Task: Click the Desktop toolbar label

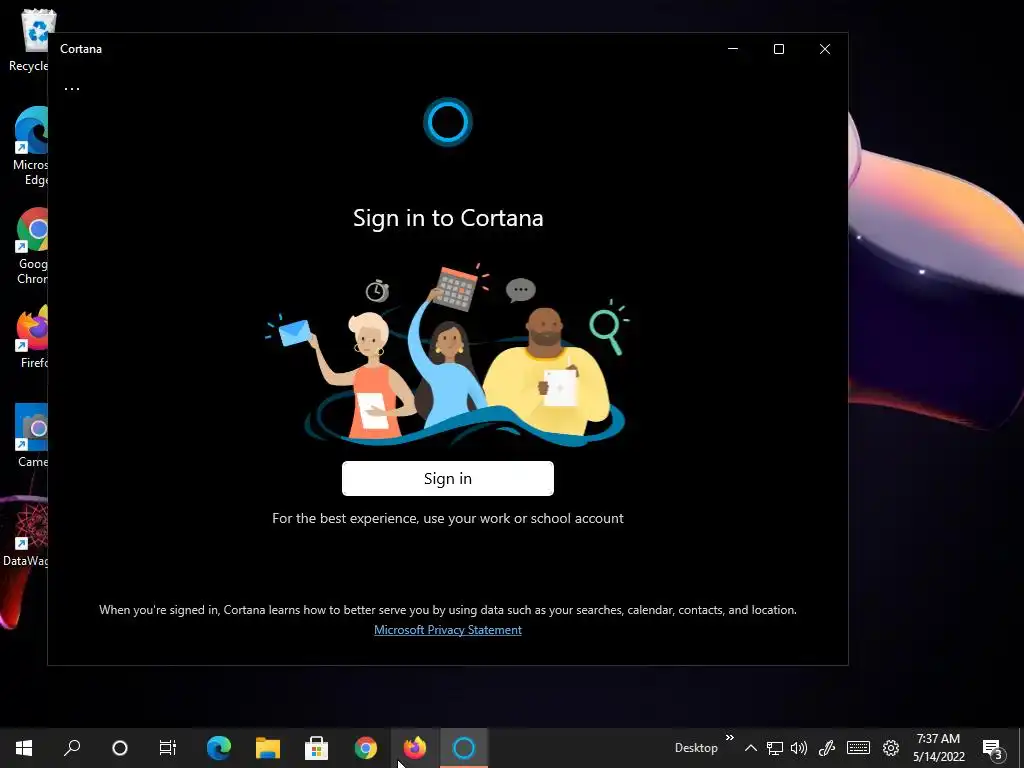Action: tap(696, 748)
